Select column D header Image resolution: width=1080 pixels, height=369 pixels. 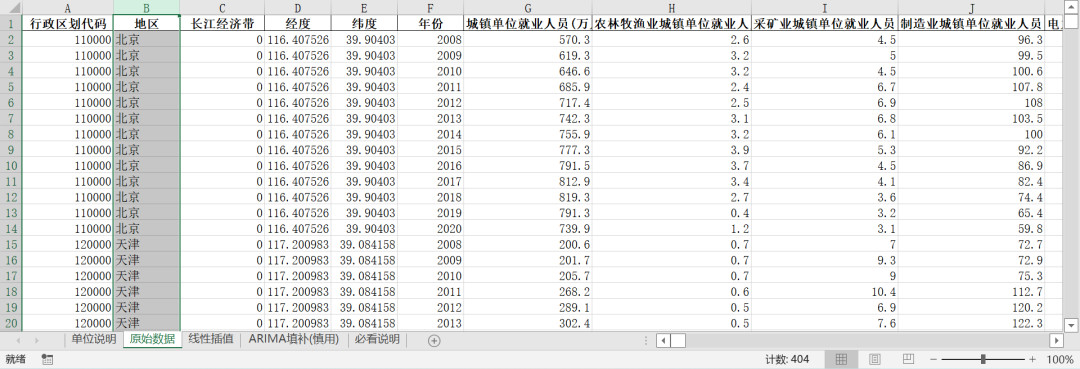point(298,8)
